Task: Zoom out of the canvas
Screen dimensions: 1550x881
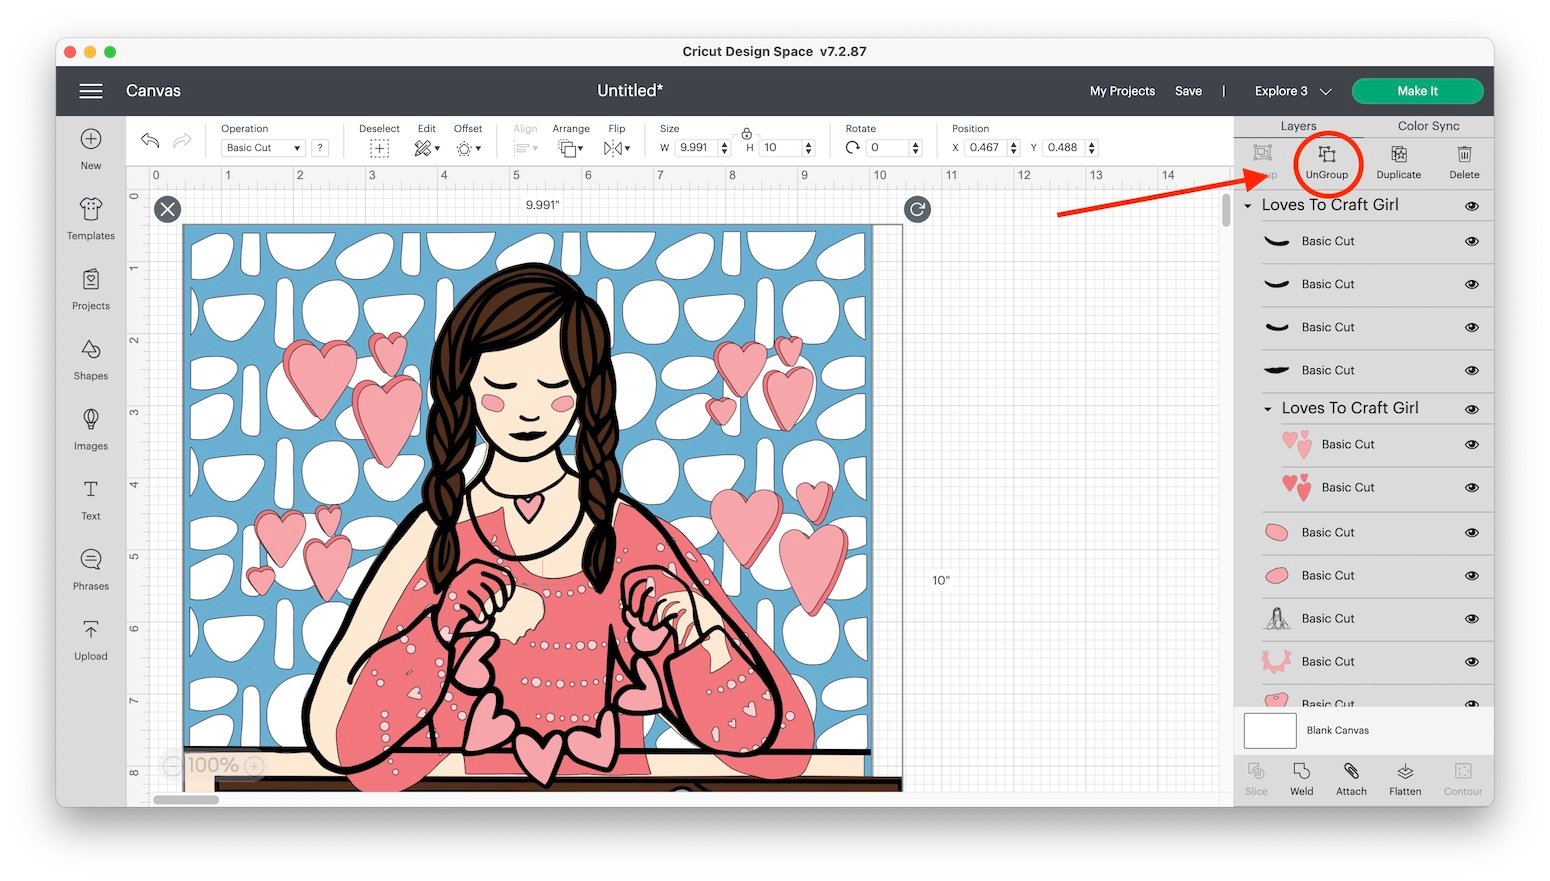Action: click(x=173, y=766)
